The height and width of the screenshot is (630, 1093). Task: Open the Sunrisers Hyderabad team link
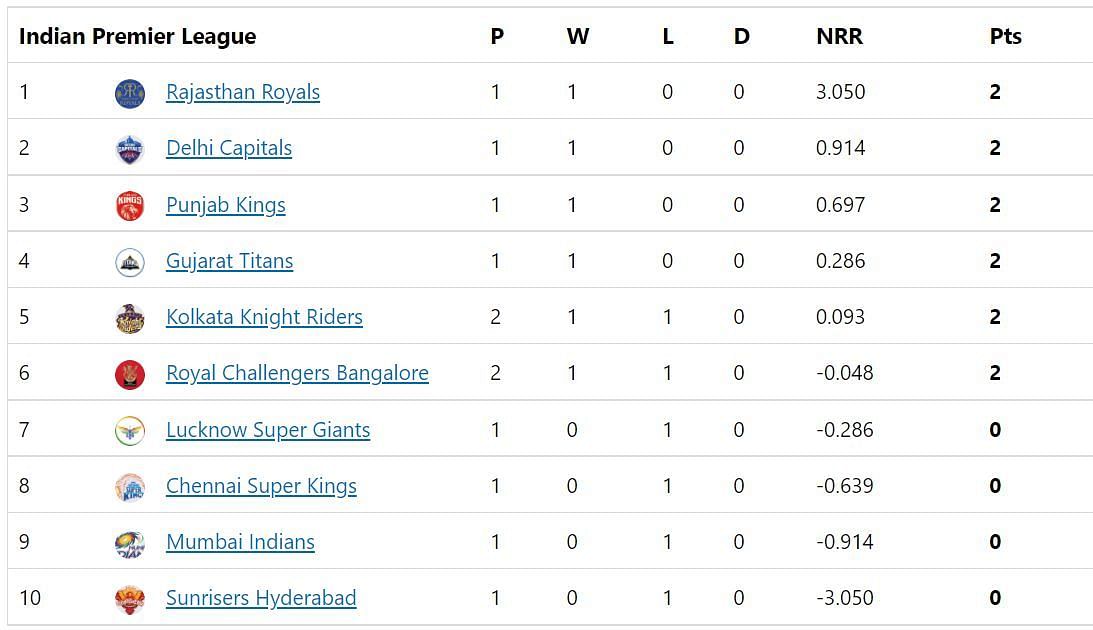point(261,598)
